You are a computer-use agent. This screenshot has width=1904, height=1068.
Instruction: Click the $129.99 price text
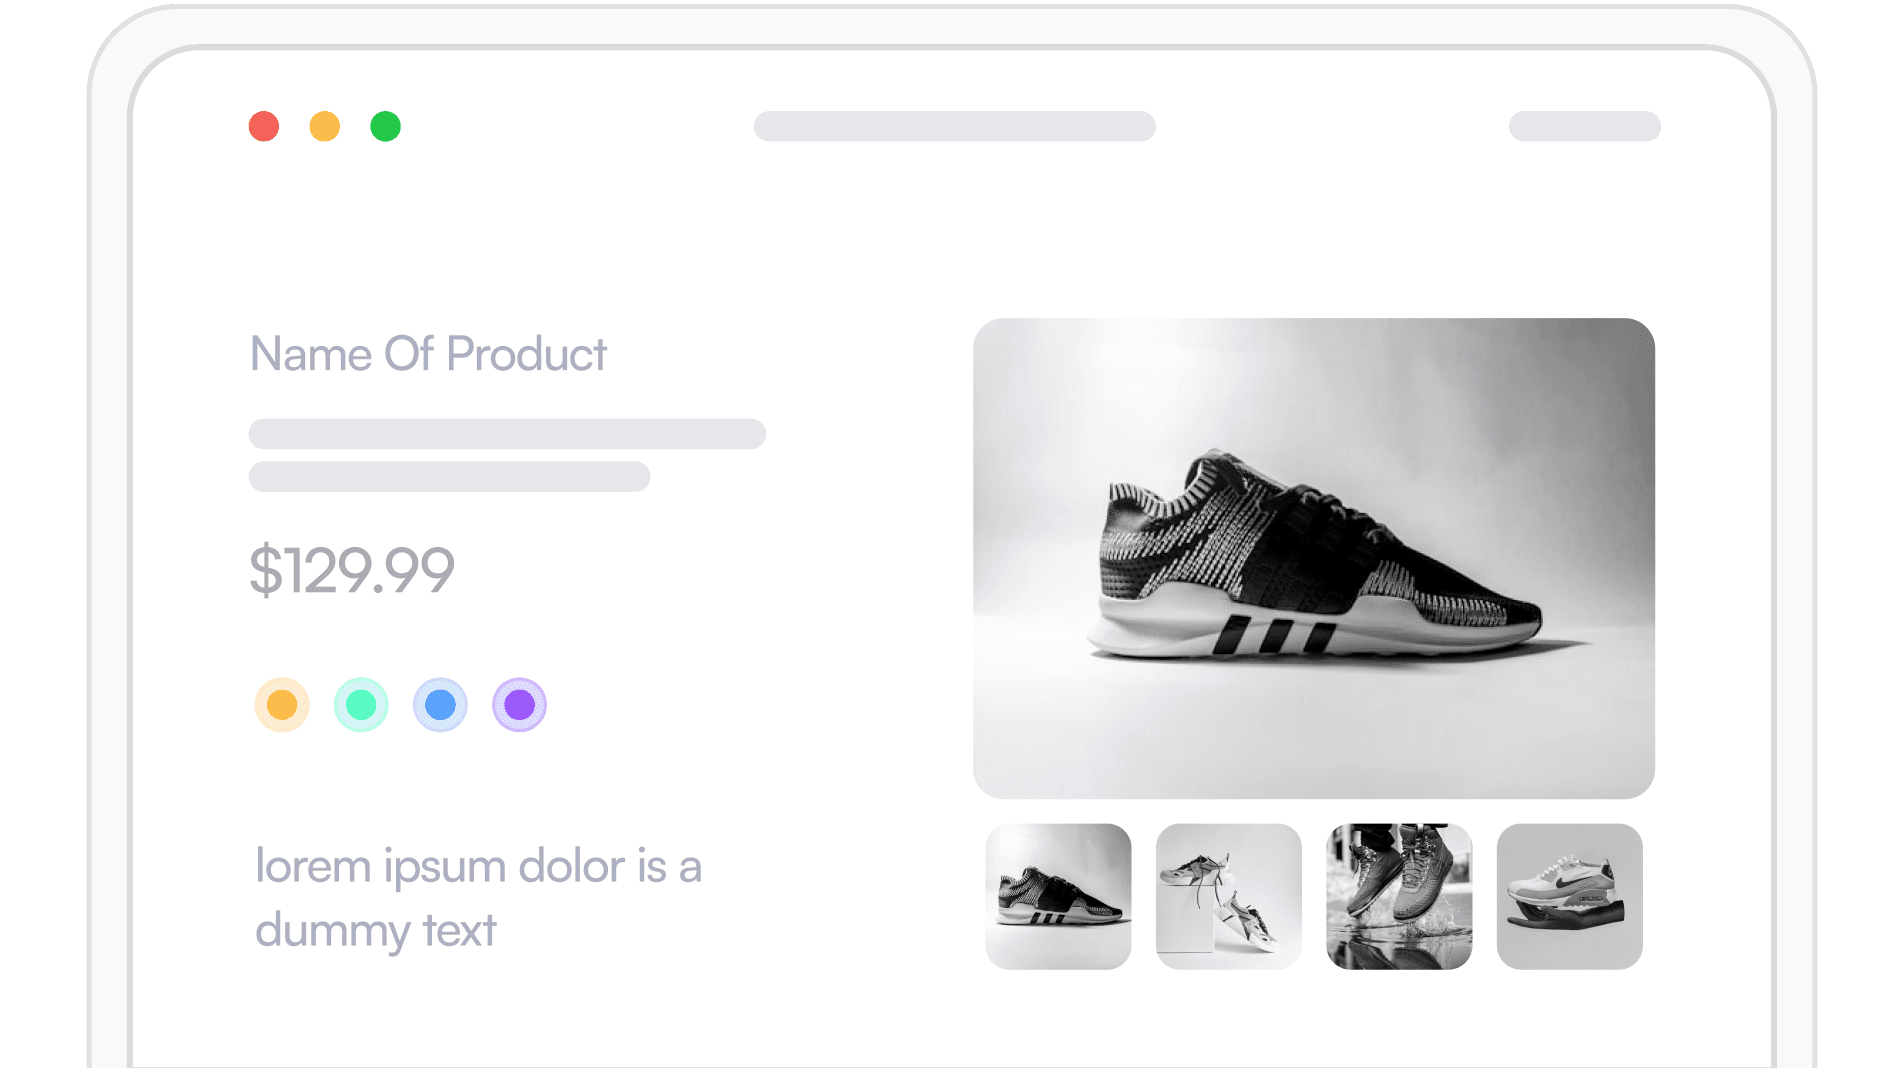tap(352, 570)
